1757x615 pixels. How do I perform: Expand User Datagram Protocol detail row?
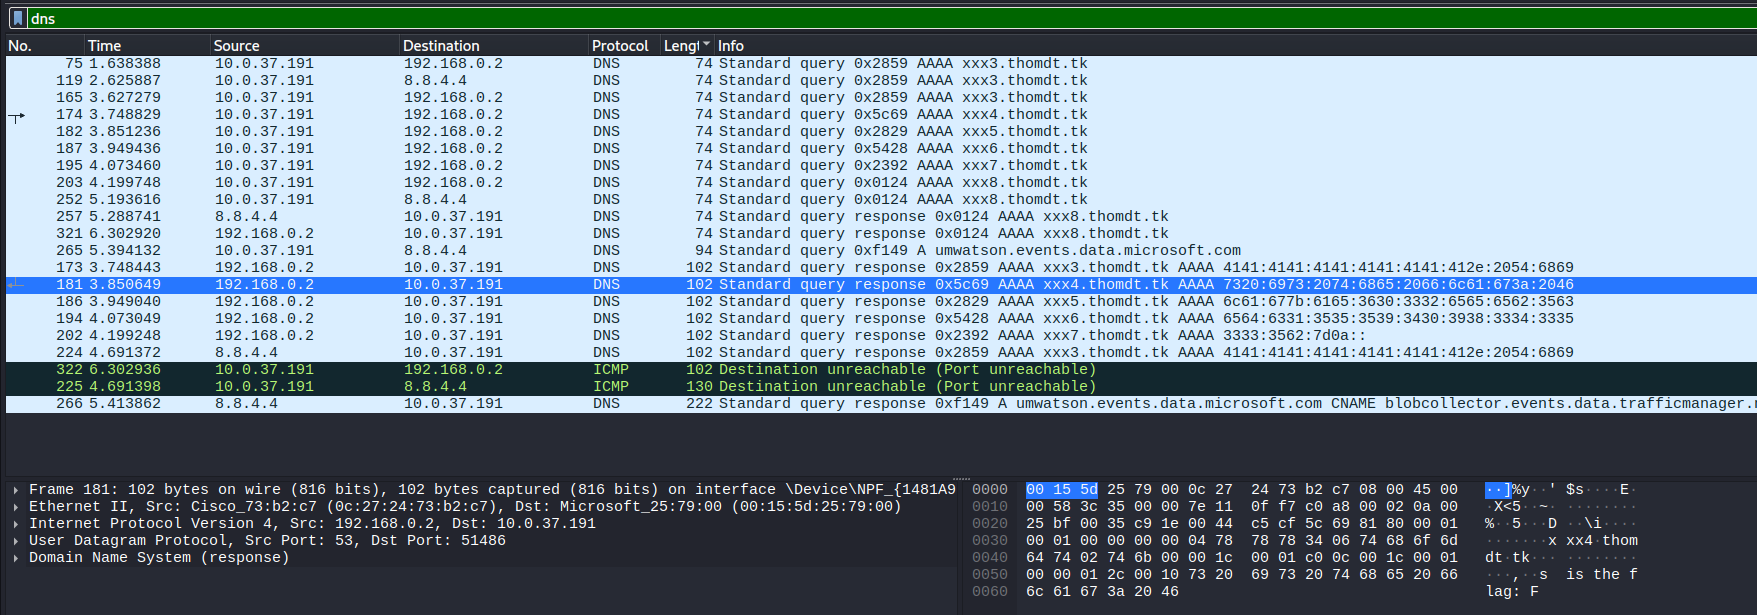point(16,541)
